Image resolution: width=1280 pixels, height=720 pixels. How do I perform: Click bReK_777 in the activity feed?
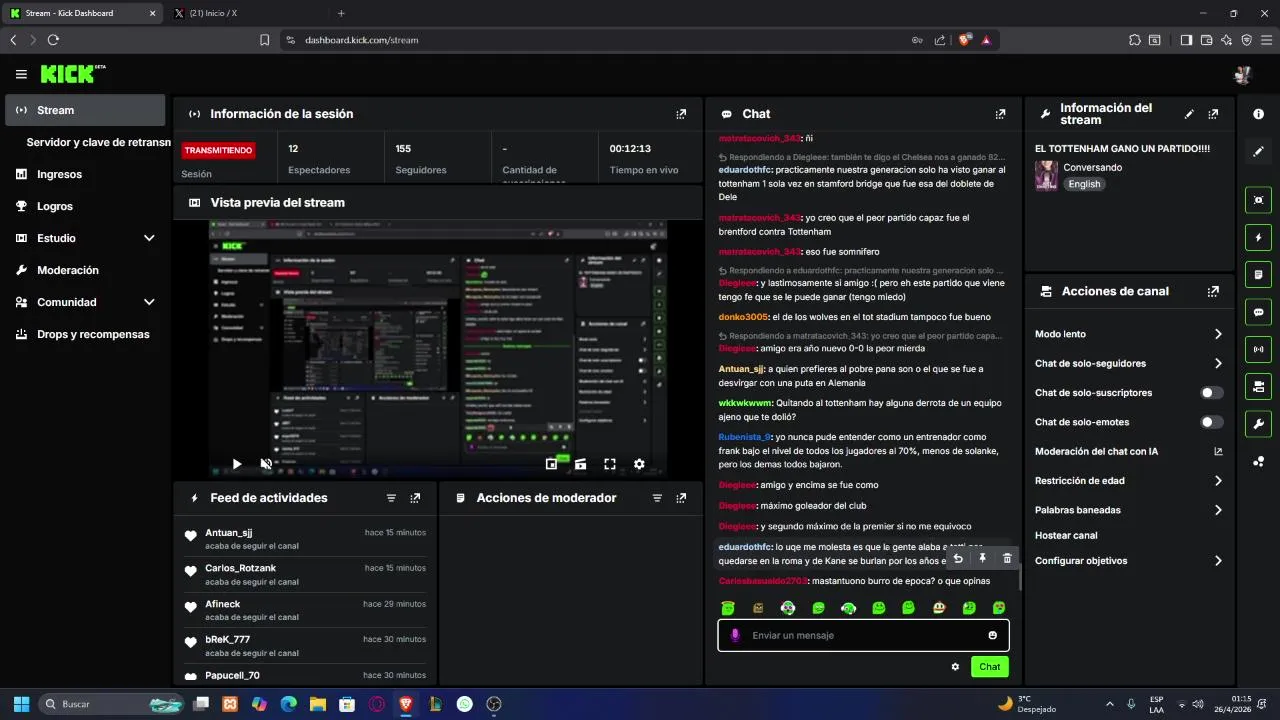[x=228, y=639]
